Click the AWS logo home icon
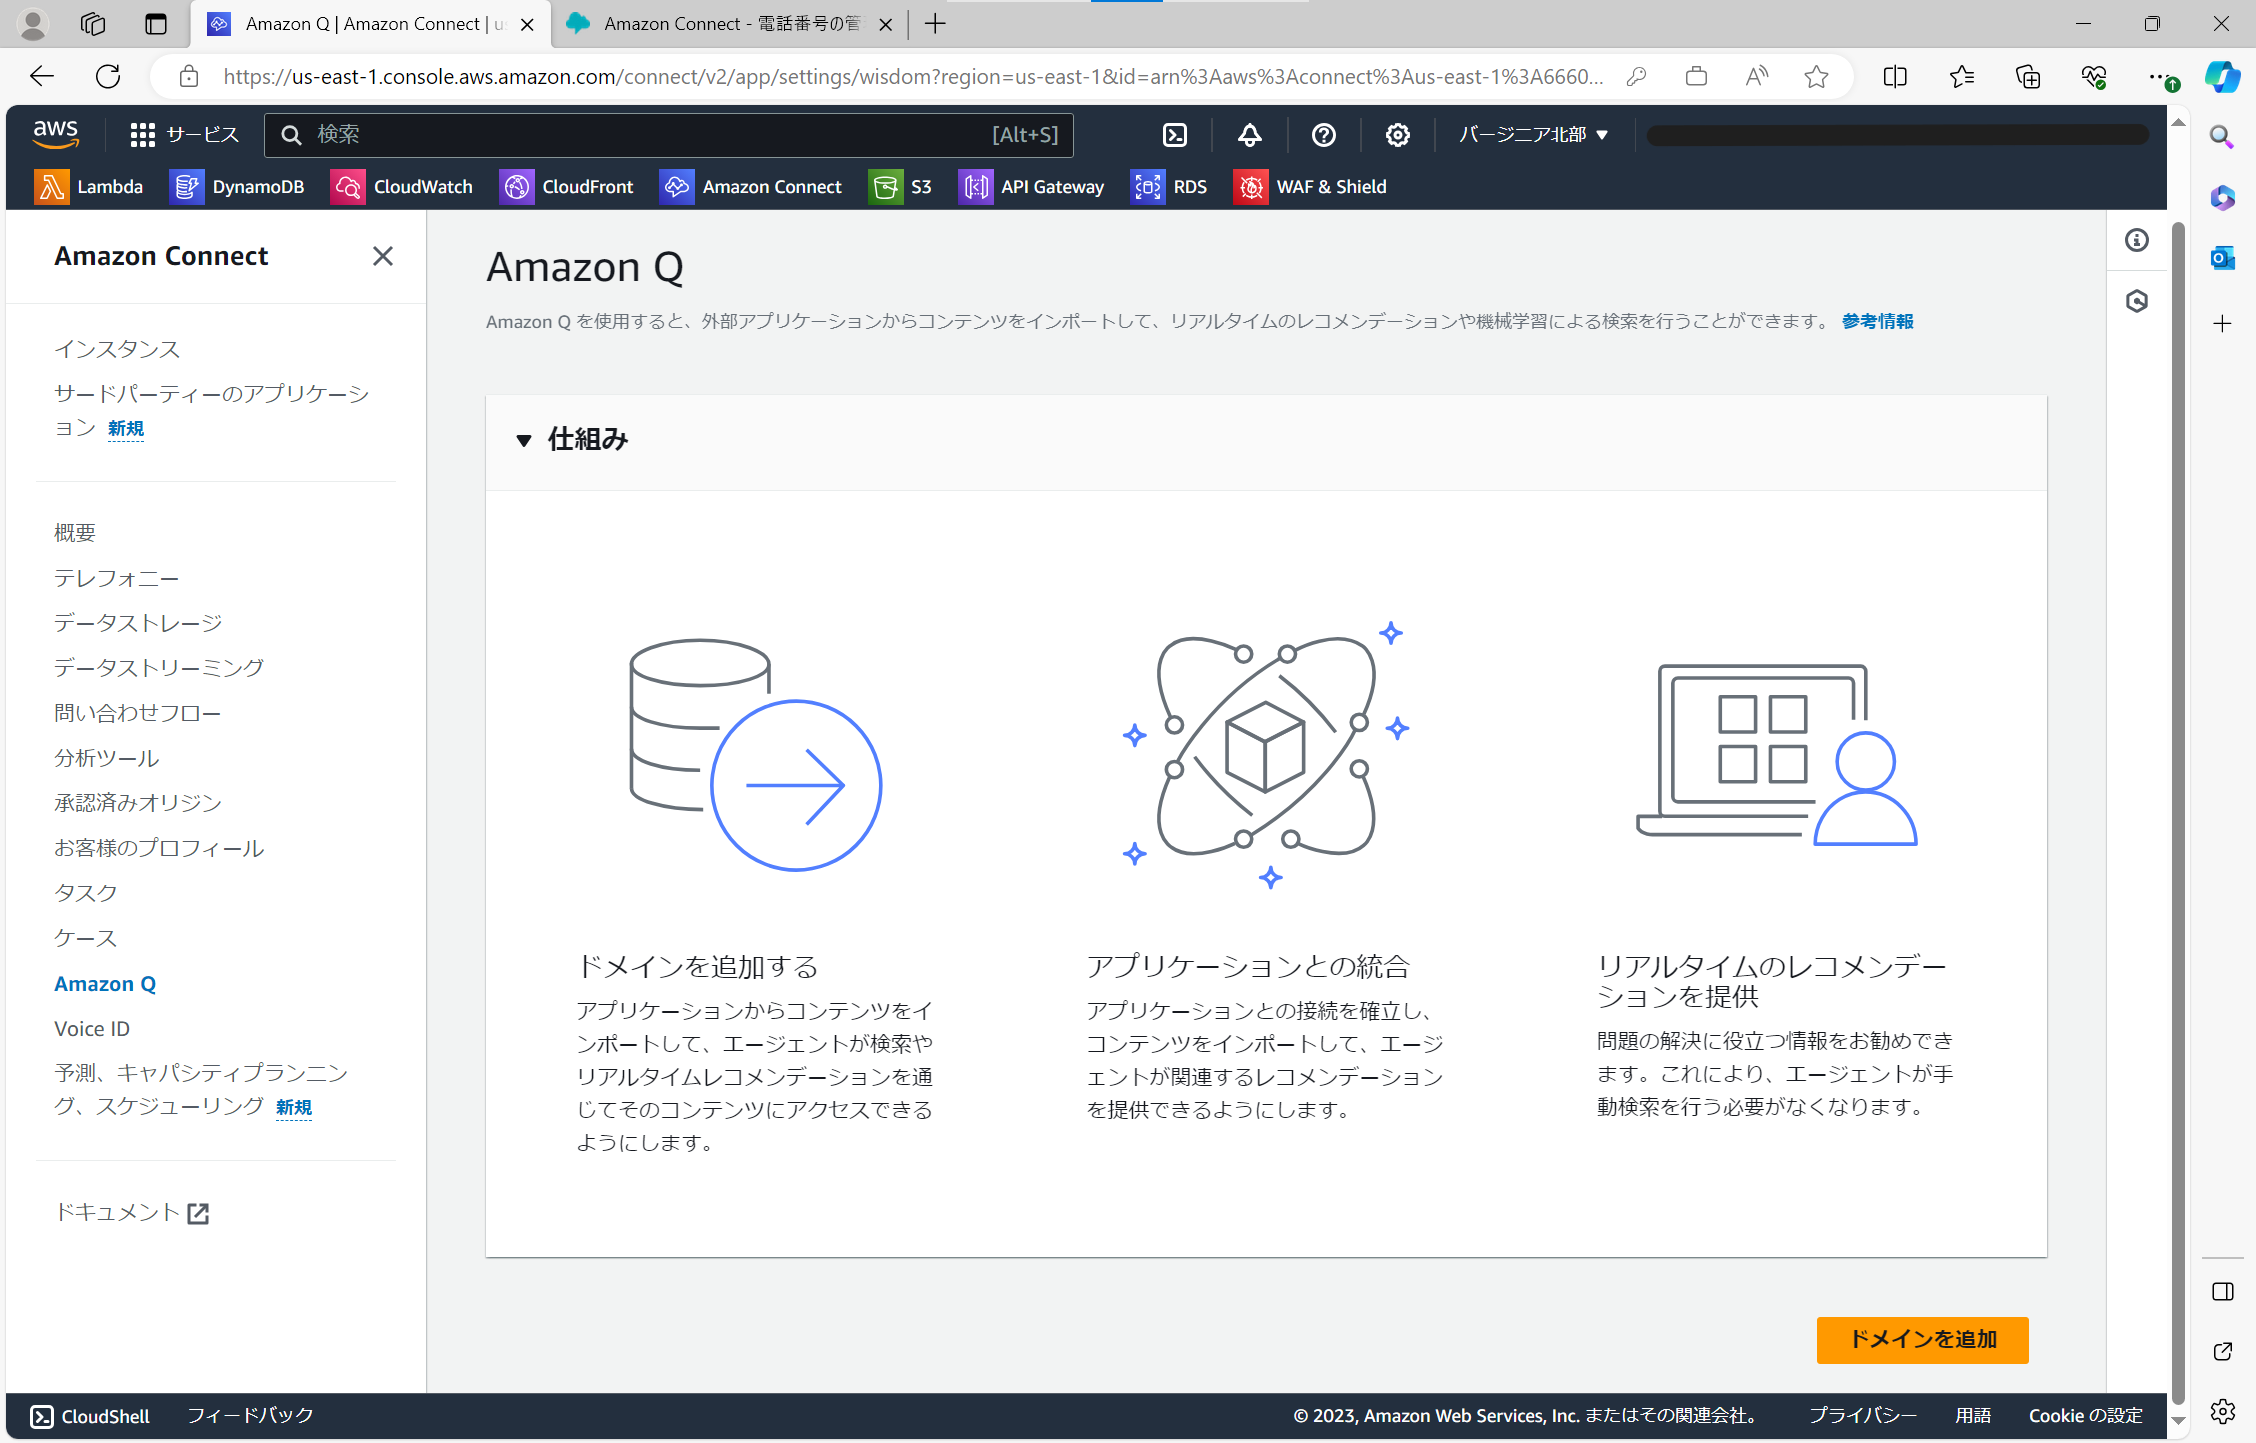 [x=56, y=134]
